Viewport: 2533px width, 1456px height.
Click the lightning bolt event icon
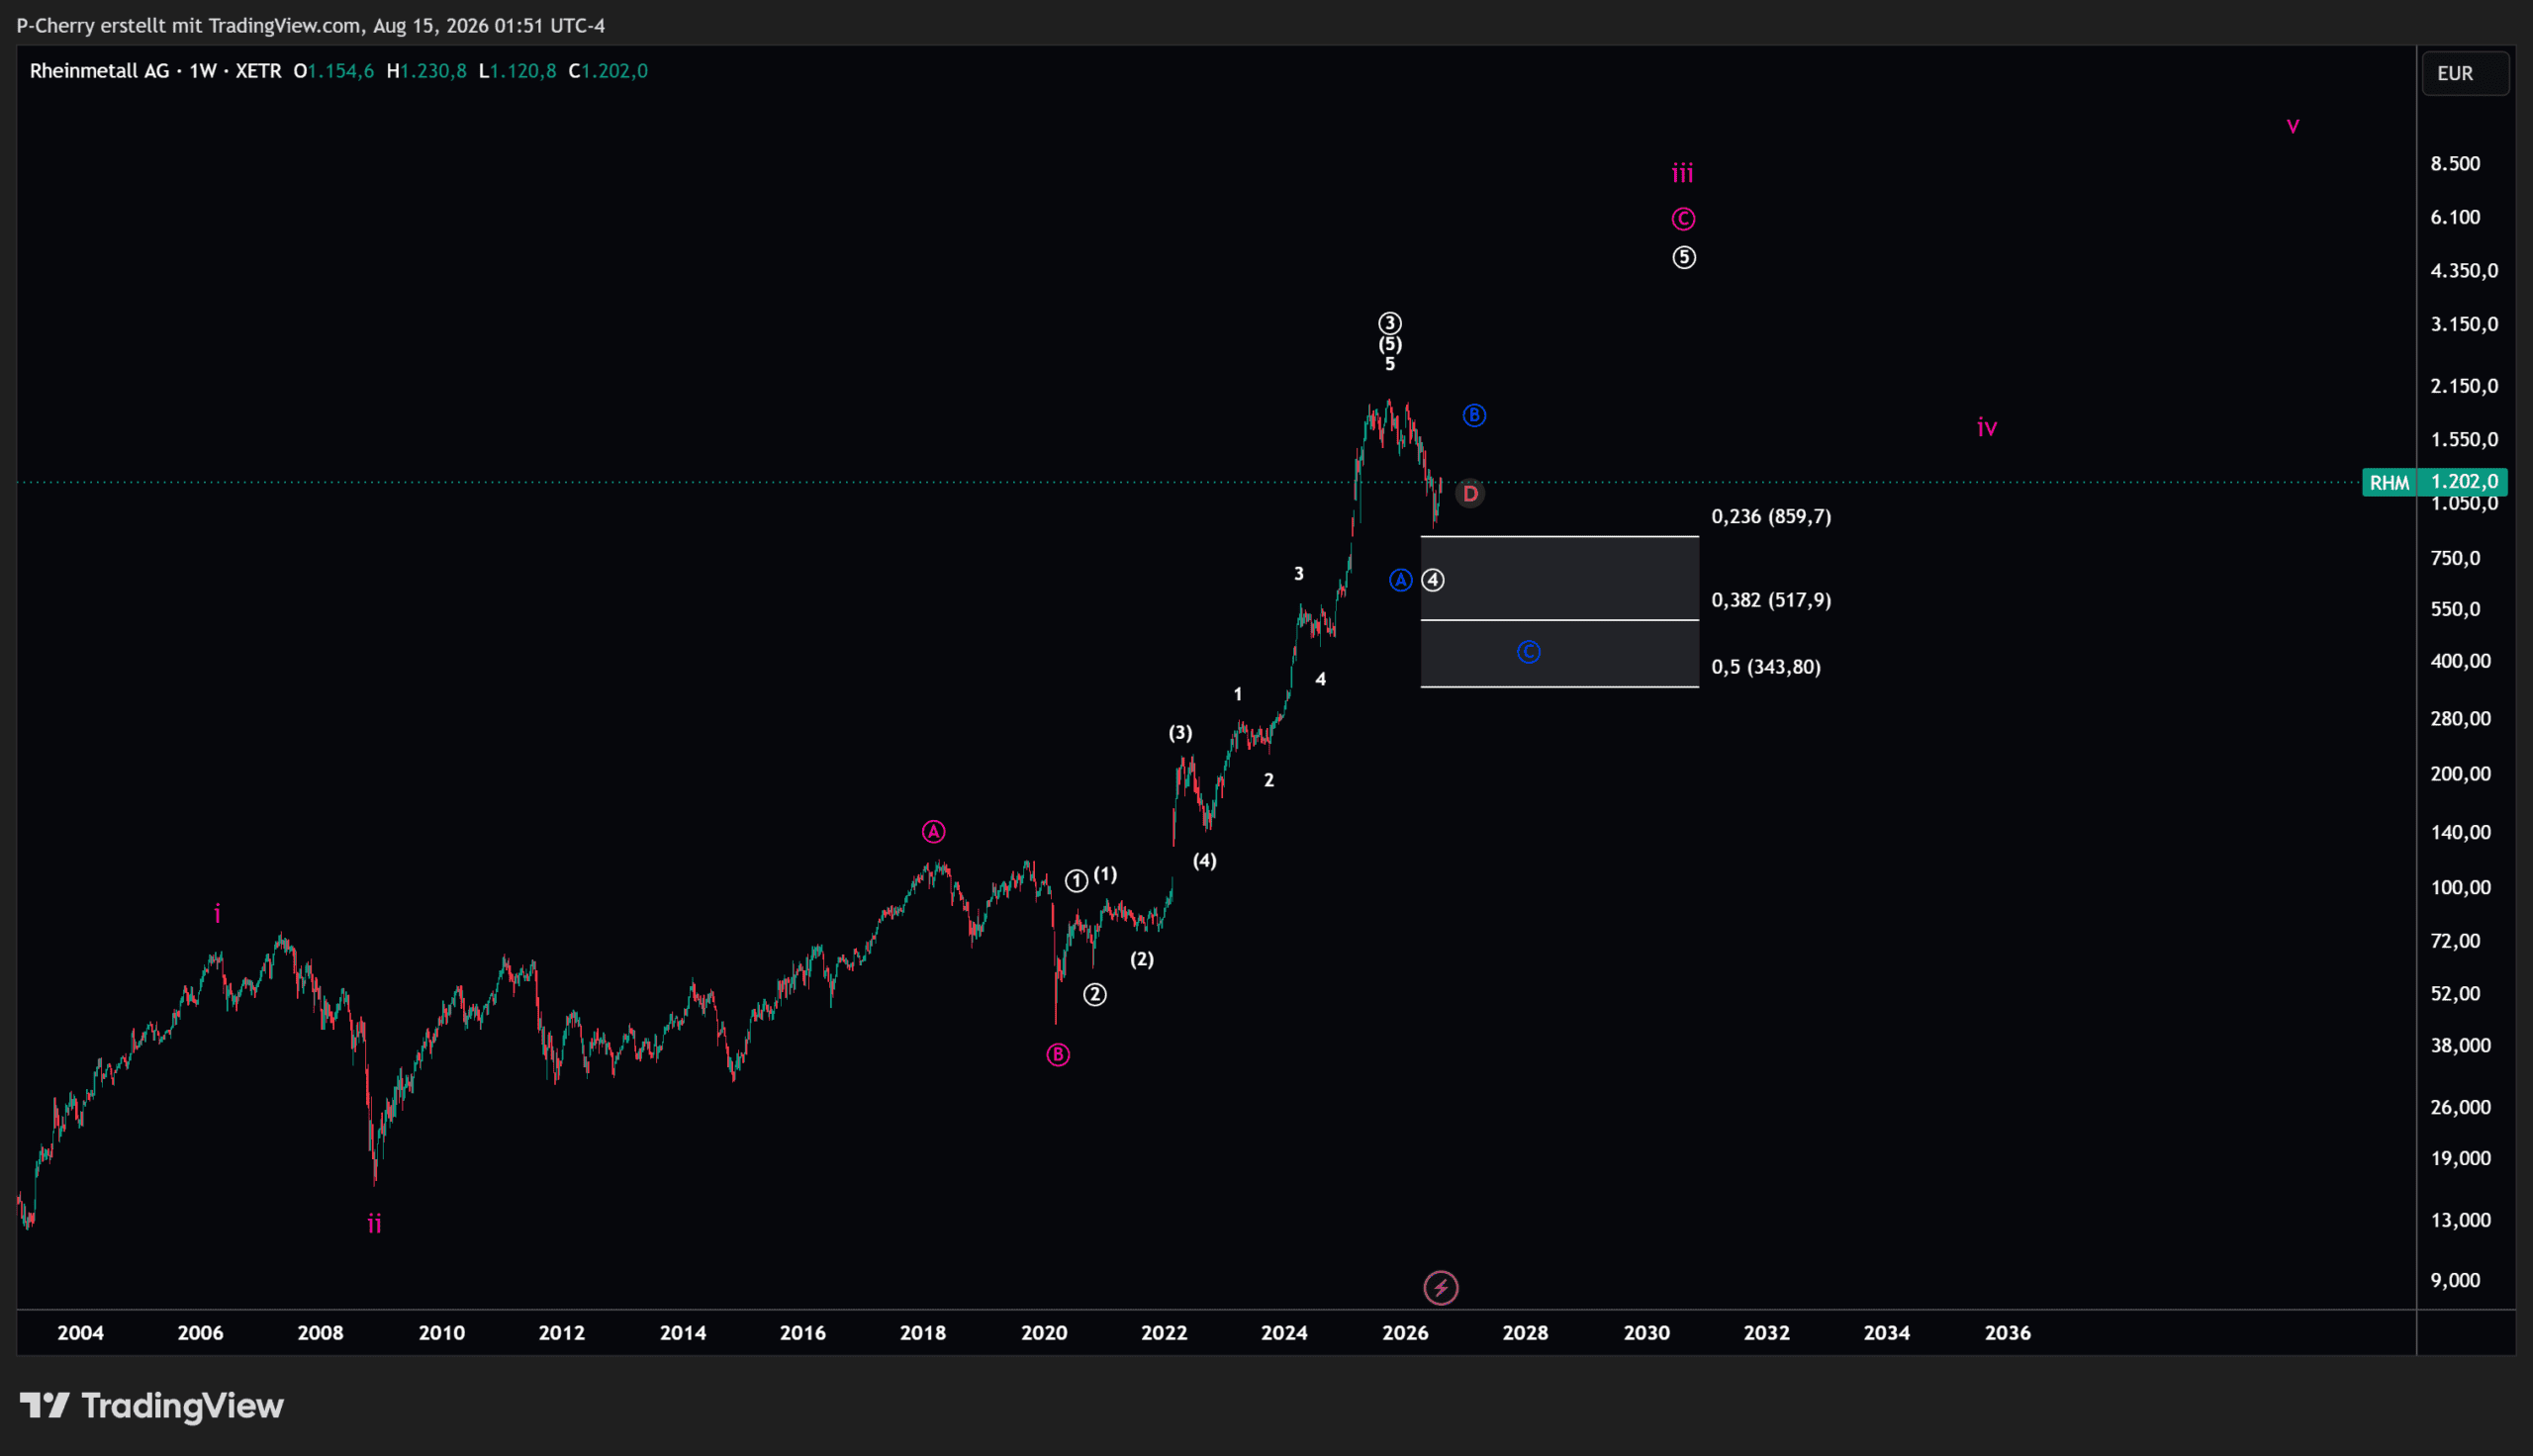pos(1441,1288)
